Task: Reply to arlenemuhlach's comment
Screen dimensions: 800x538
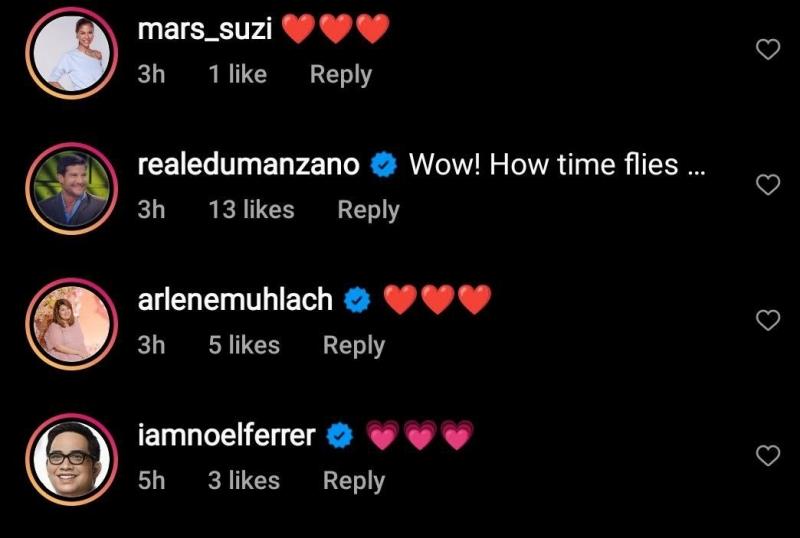Action: tap(353, 345)
